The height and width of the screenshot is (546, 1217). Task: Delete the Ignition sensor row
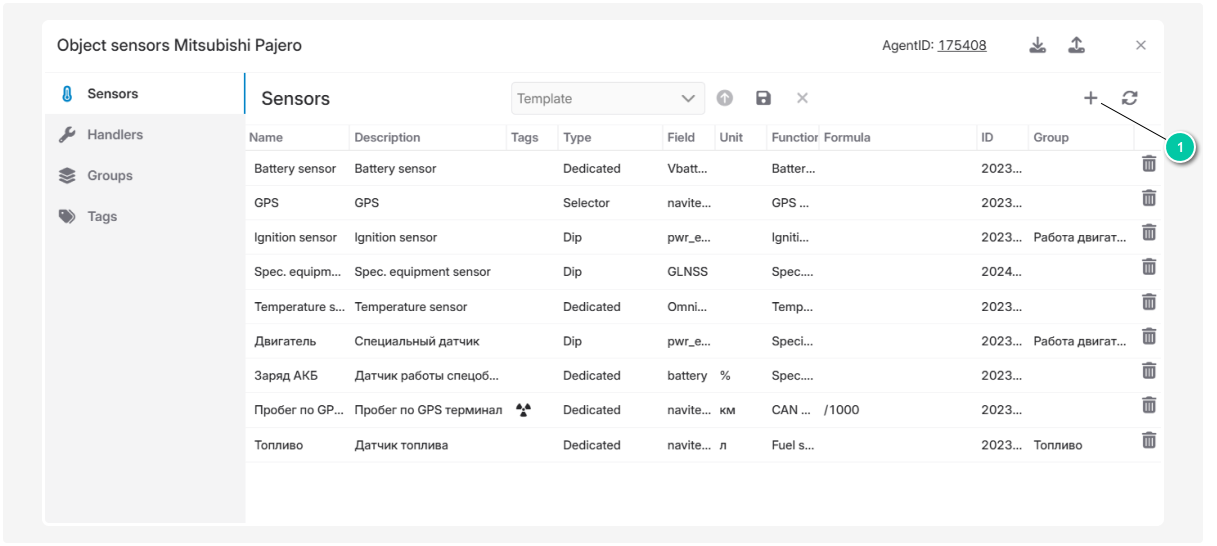click(1149, 233)
